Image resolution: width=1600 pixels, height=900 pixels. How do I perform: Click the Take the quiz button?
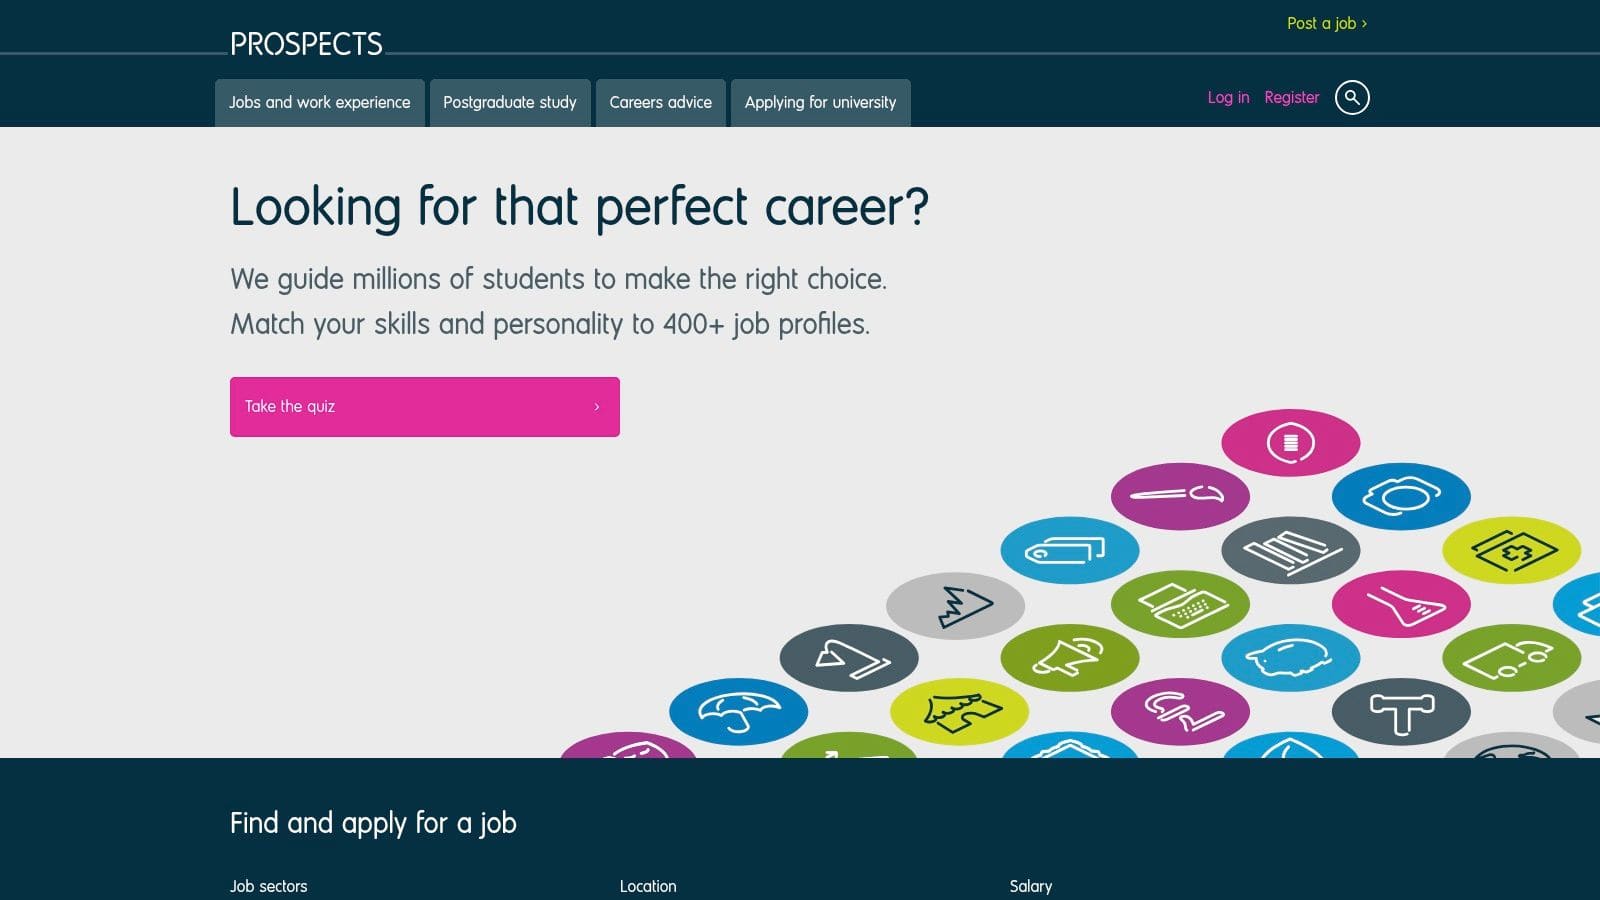pyautogui.click(x=424, y=406)
